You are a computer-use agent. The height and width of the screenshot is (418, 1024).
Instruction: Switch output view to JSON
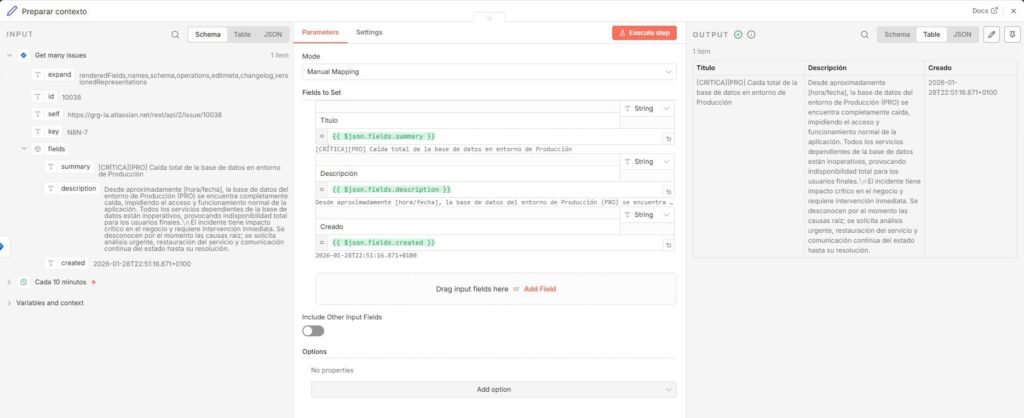pos(962,35)
